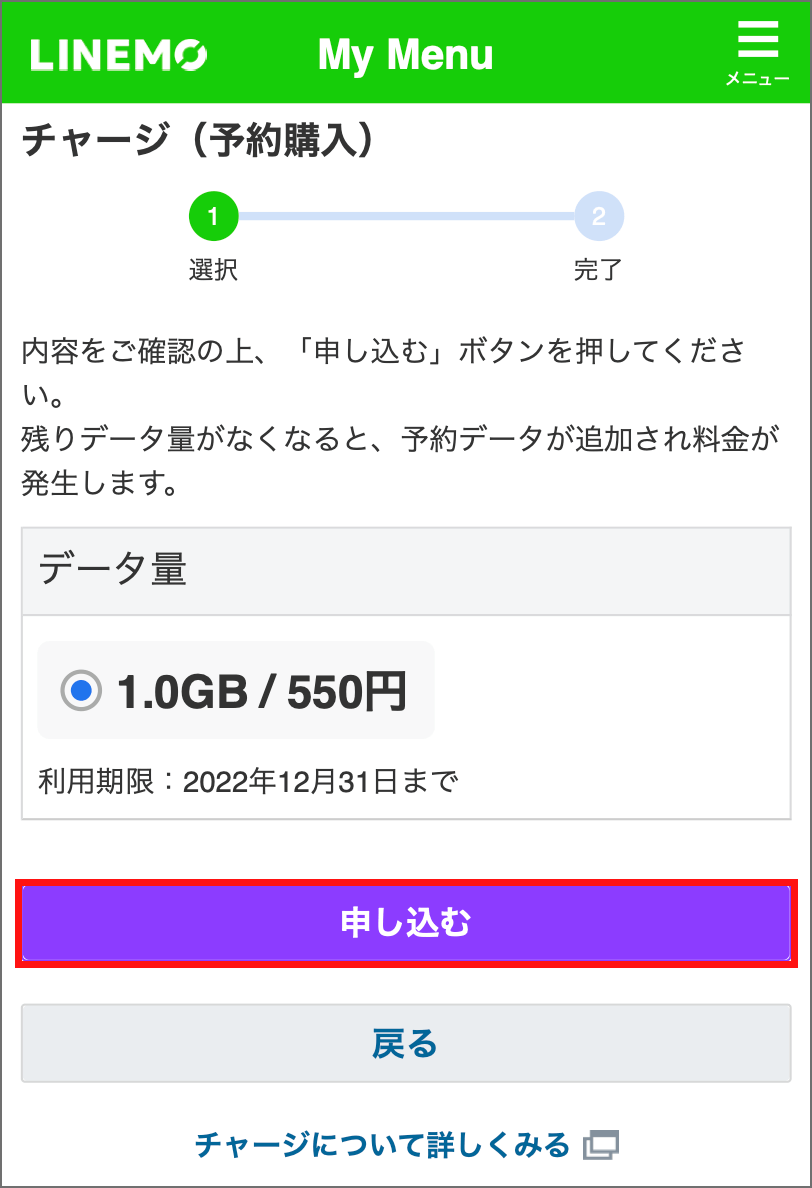Click the external window icon beside the charge link
The width and height of the screenshot is (812, 1188).
pos(601,1144)
